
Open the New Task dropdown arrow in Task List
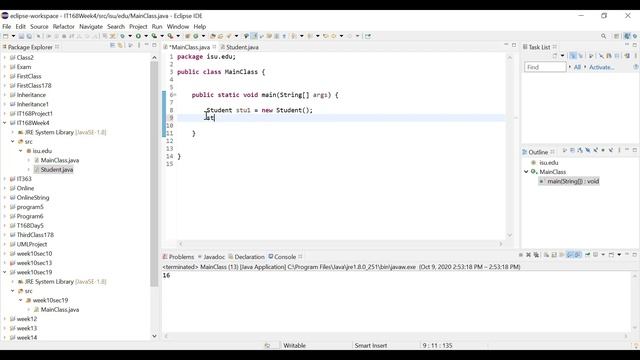tap(562, 56)
